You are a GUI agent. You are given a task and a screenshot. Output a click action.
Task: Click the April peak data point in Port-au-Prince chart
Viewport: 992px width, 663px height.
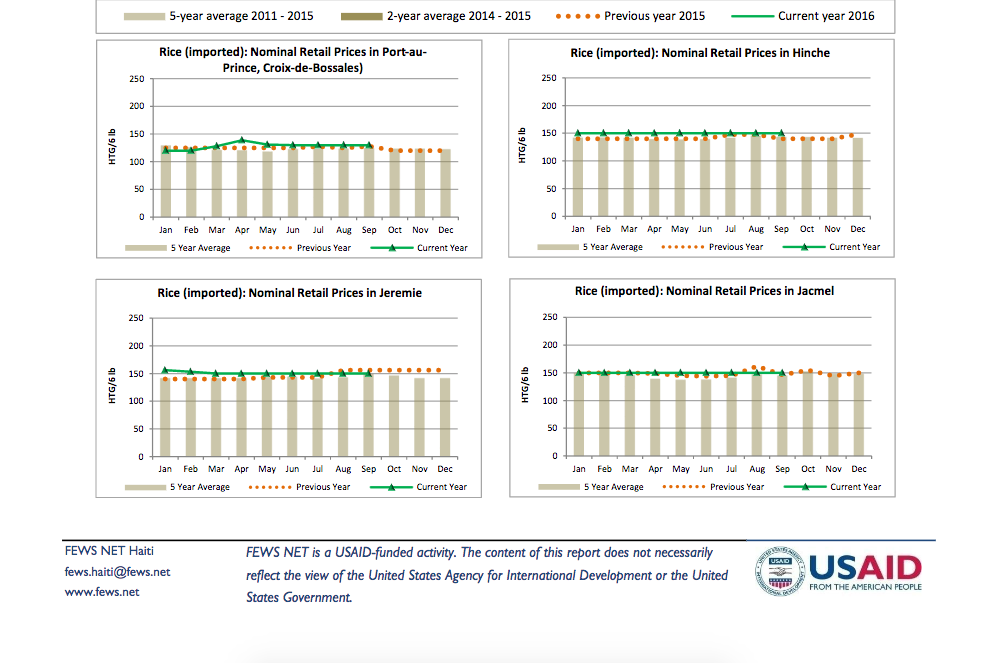[x=241, y=141]
